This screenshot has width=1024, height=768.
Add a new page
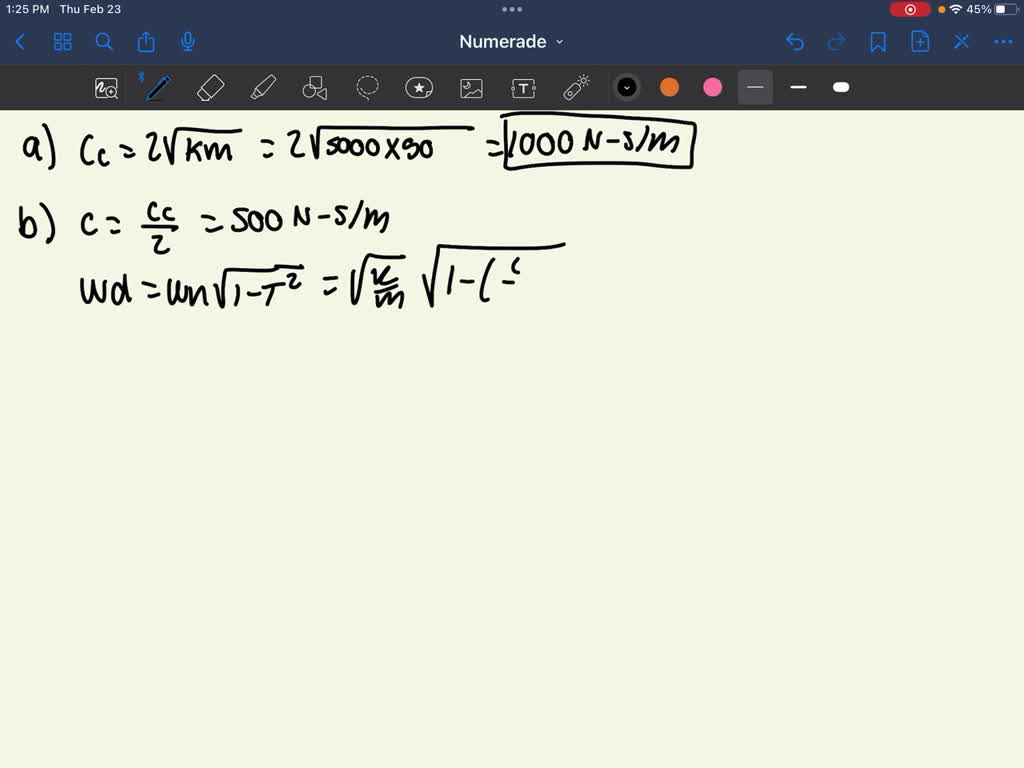(919, 42)
